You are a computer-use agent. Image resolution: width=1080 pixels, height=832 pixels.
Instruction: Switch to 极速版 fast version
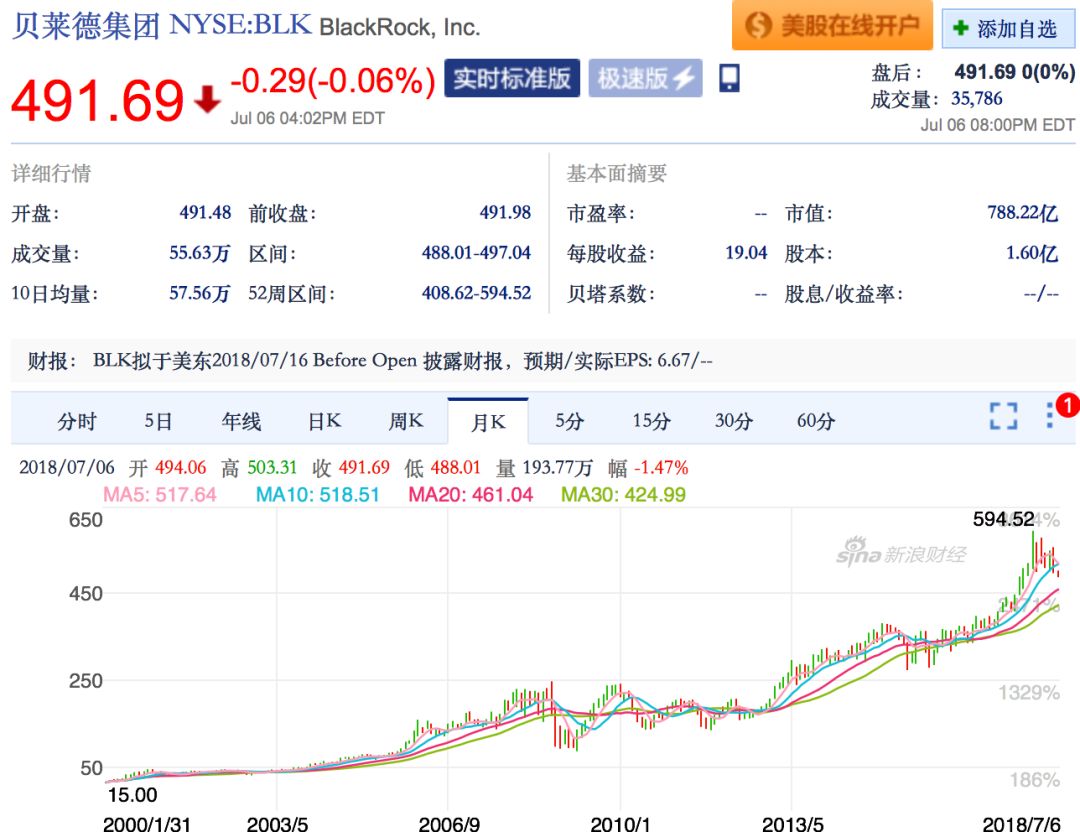click(645, 78)
